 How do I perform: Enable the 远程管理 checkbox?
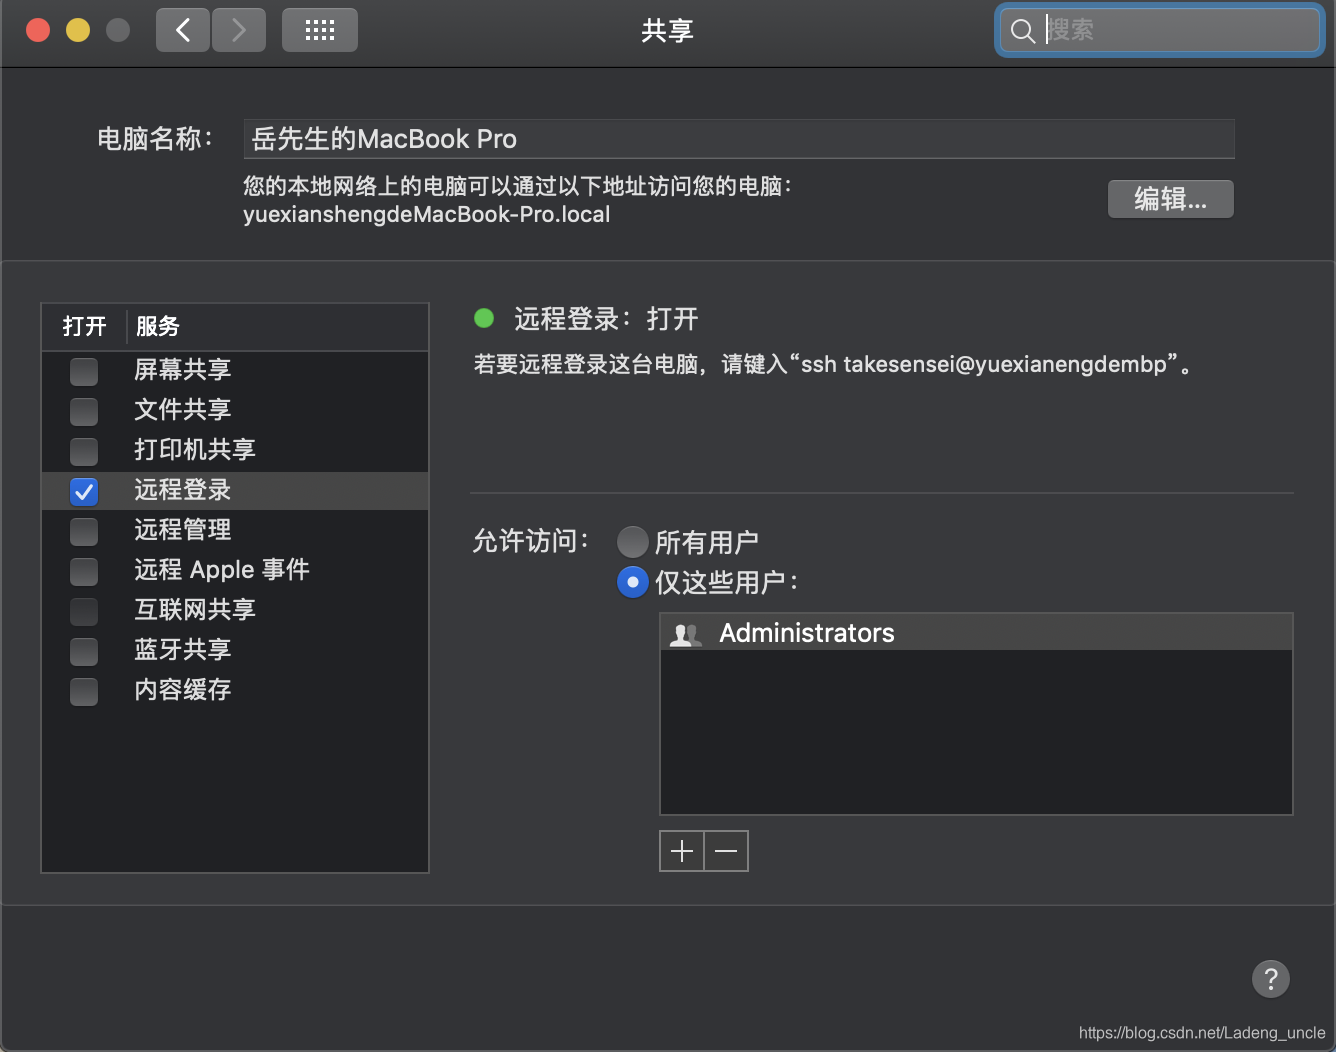pyautogui.click(x=84, y=531)
